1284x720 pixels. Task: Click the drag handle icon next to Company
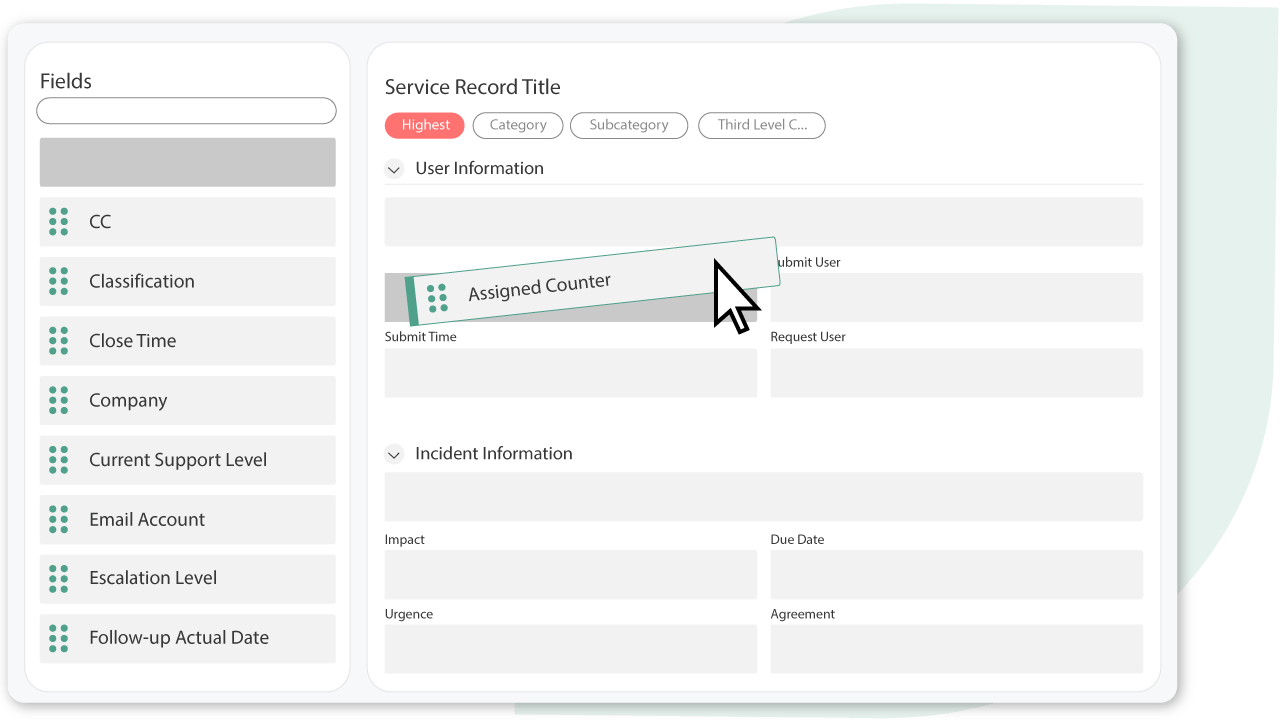click(59, 401)
